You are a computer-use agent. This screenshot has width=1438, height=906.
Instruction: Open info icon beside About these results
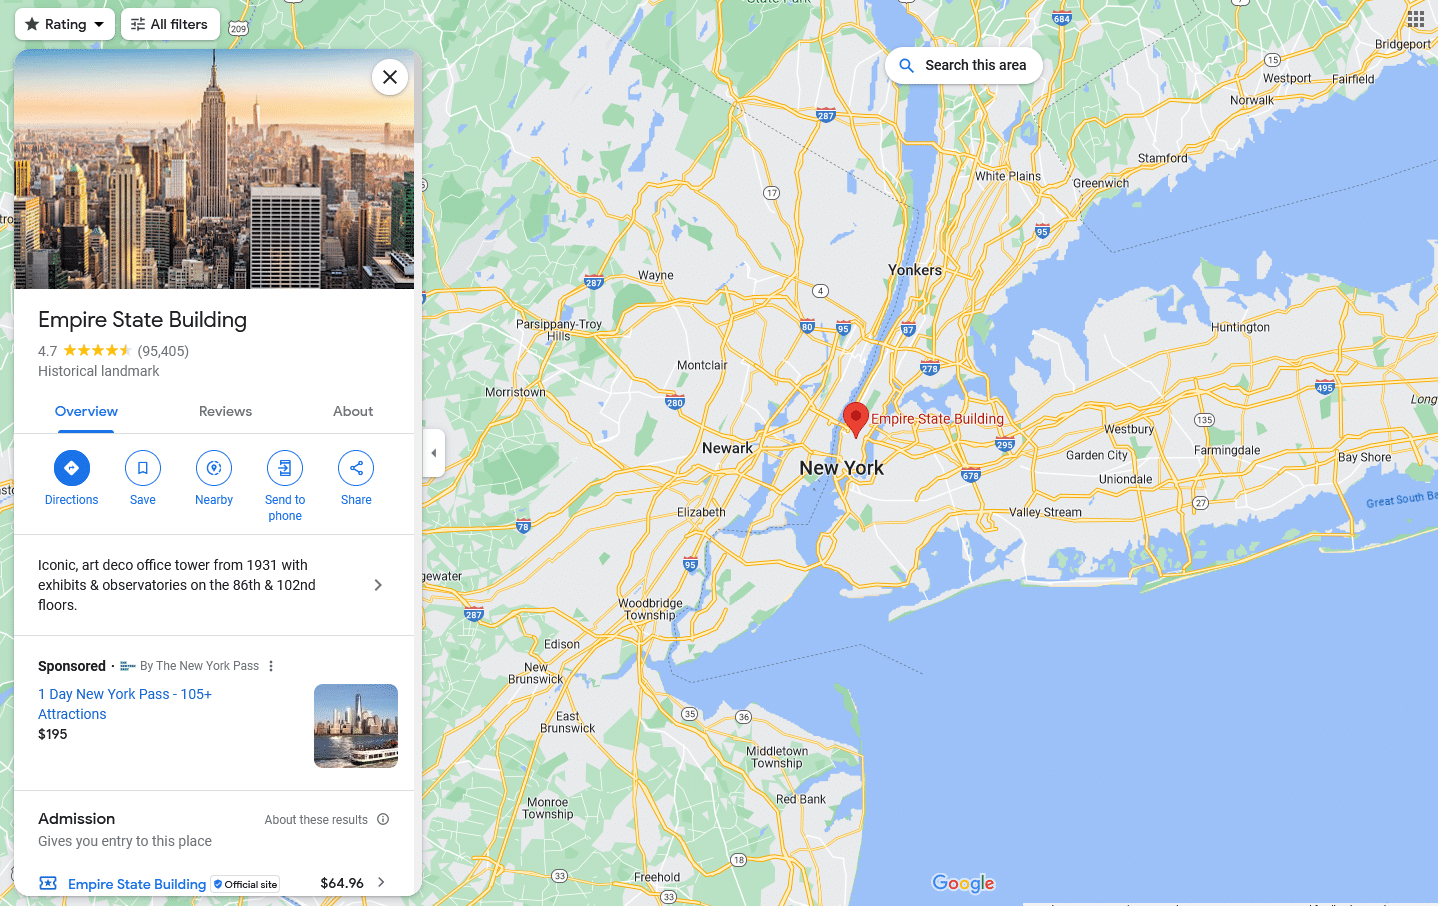(x=383, y=819)
